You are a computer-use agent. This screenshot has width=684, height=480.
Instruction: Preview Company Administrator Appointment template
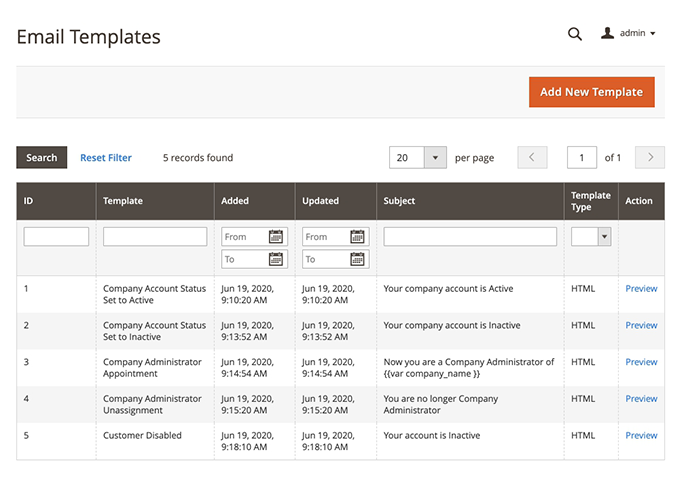pos(641,362)
